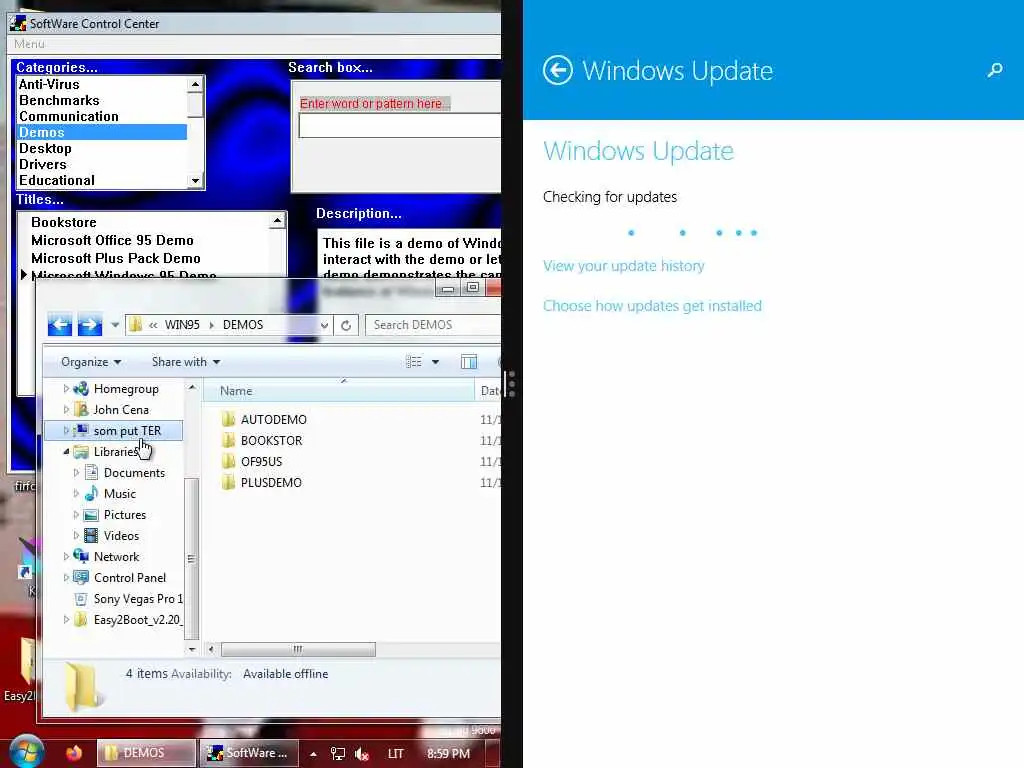Click Choose how updates get installed
The width and height of the screenshot is (1024, 768).
pyautogui.click(x=652, y=306)
